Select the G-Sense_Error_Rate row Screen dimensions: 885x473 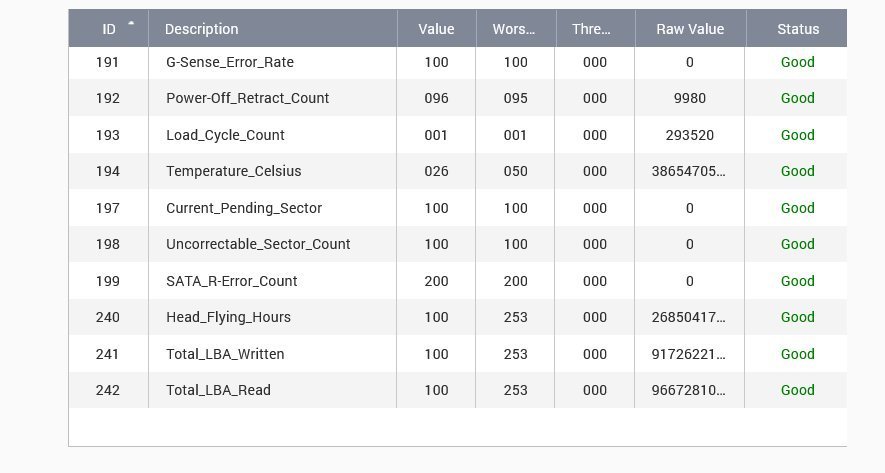tap(229, 62)
